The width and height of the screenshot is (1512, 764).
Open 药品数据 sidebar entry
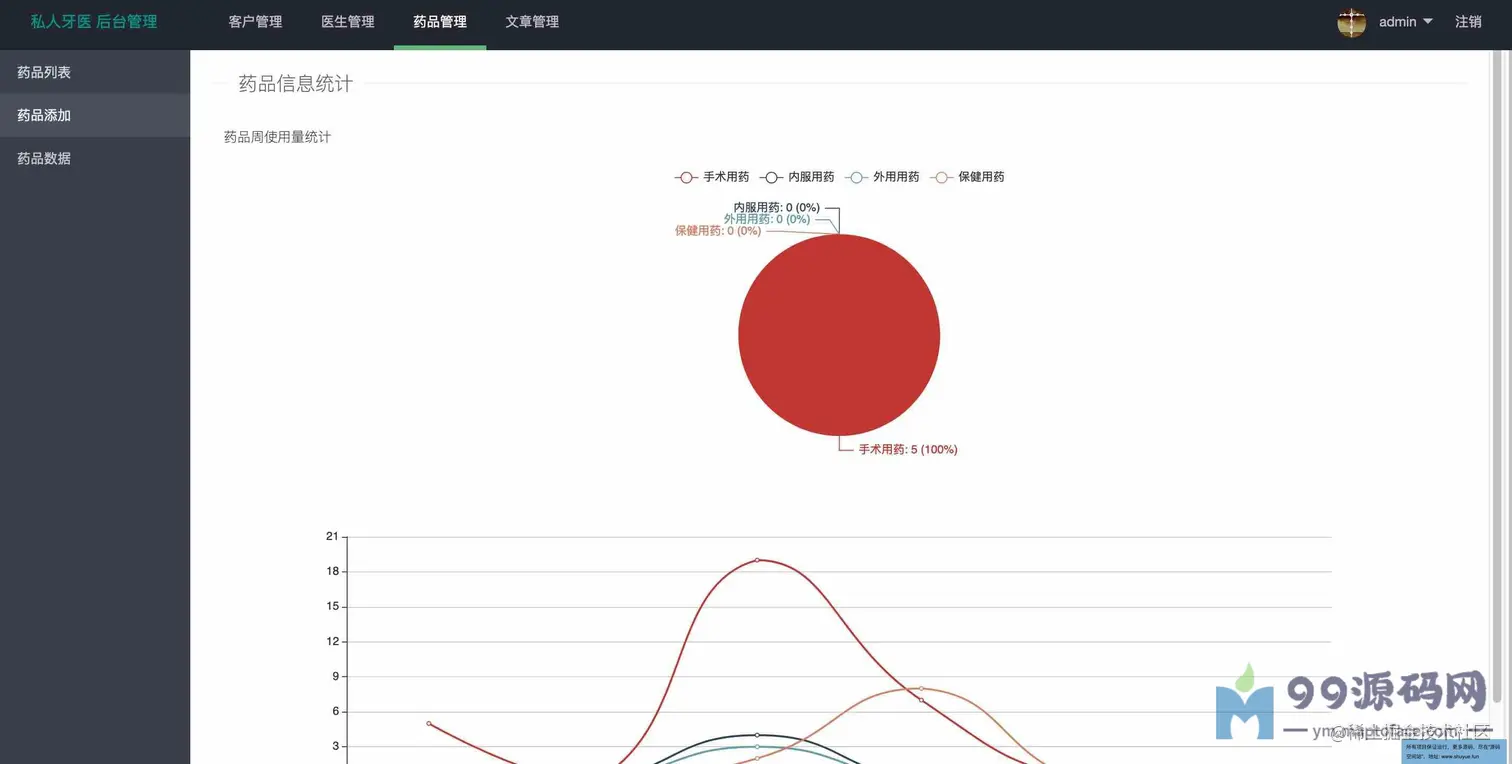[95, 158]
